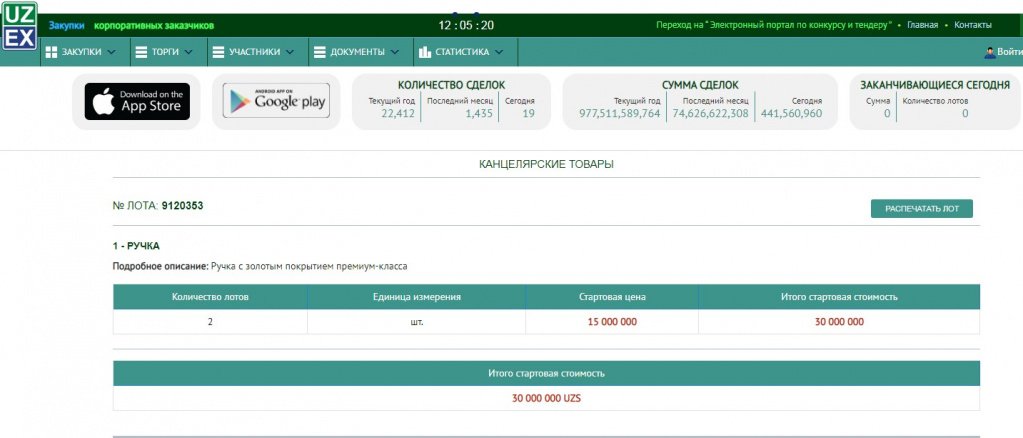Follow the Главная link in header
Viewport: 1023px width, 438px height.
[x=922, y=25]
